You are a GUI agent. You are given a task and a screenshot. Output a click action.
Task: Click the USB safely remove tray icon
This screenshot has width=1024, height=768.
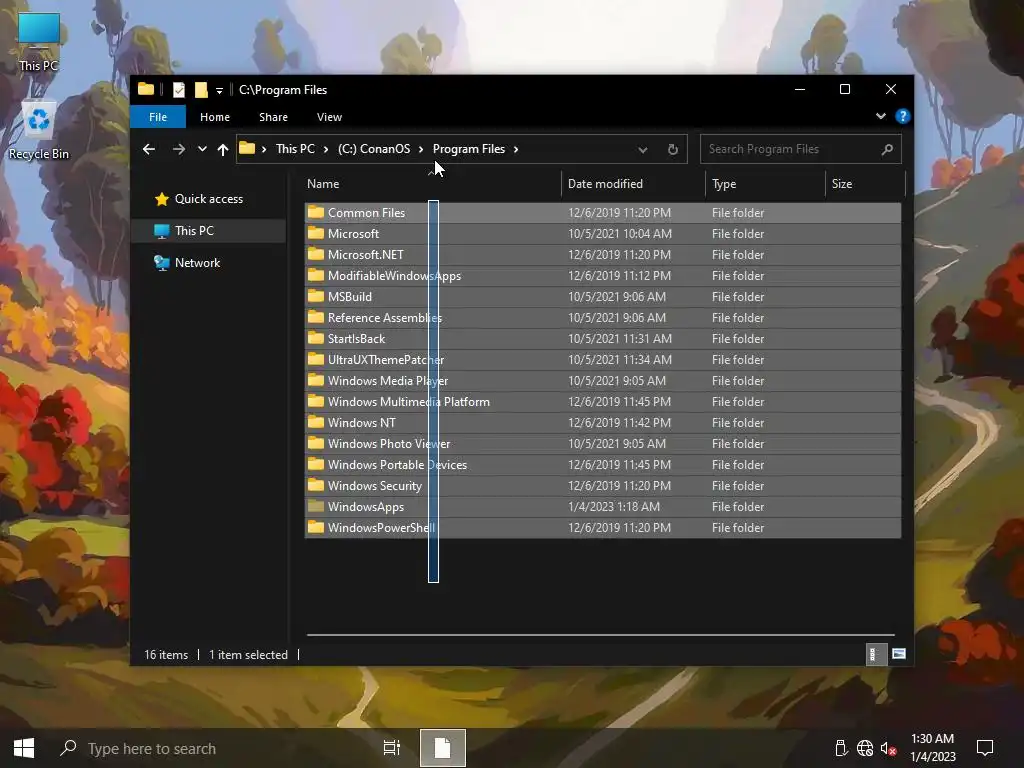click(841, 748)
